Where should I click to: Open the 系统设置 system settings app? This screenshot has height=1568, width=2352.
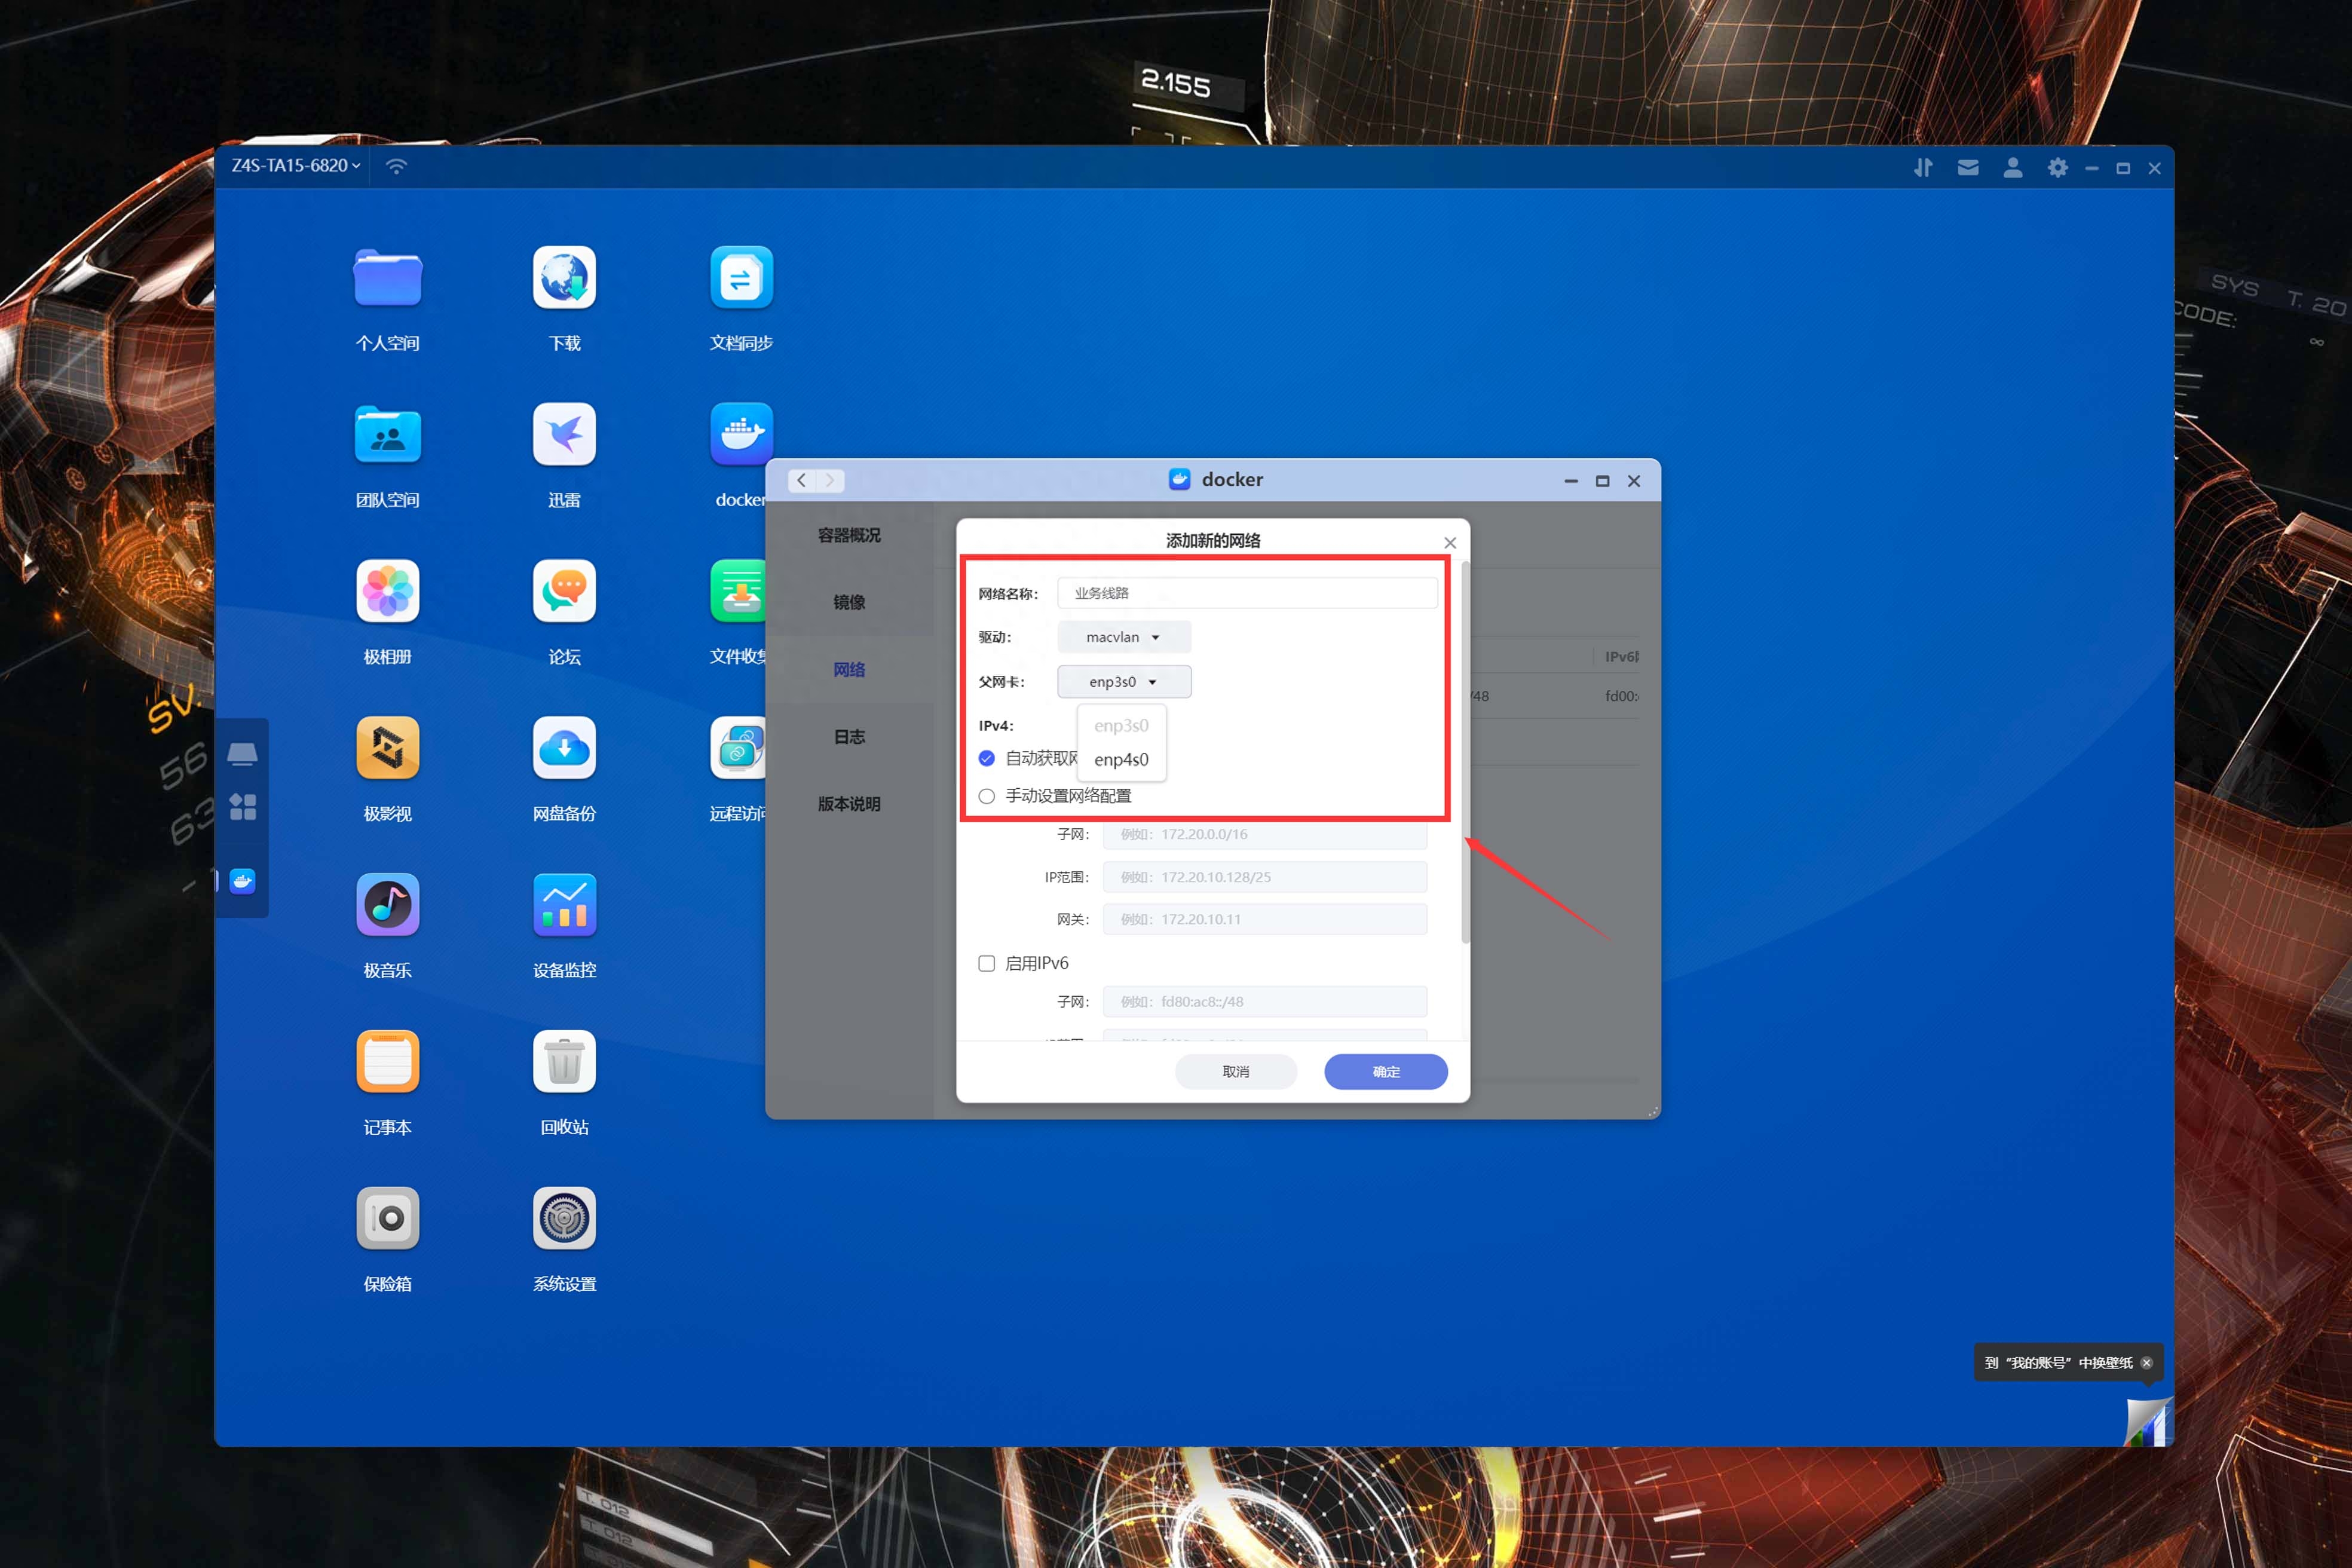point(564,1218)
